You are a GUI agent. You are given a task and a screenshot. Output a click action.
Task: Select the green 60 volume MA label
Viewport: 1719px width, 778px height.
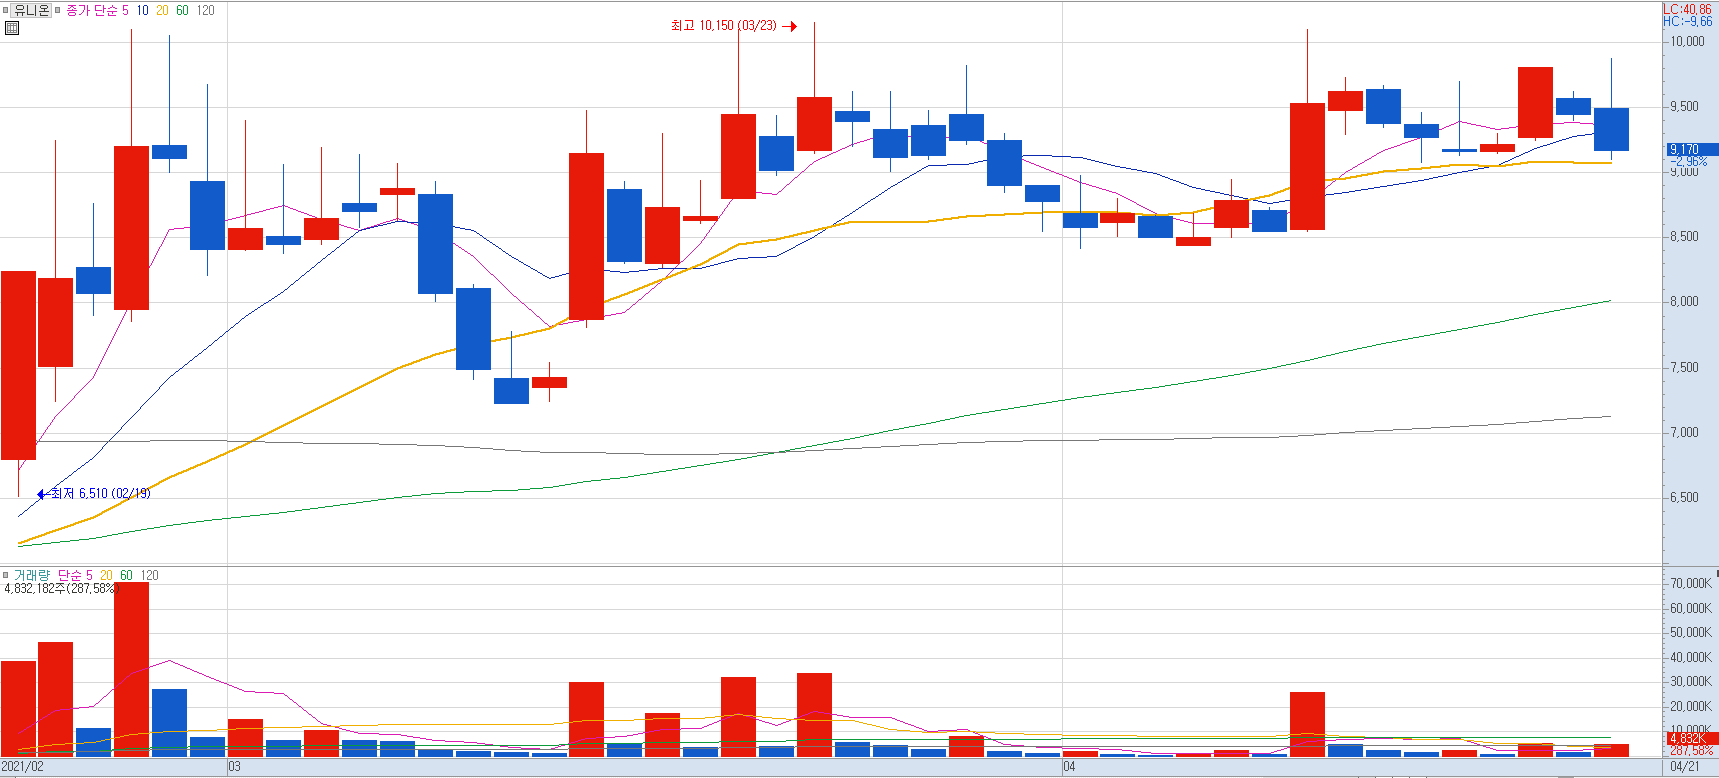click(x=126, y=575)
